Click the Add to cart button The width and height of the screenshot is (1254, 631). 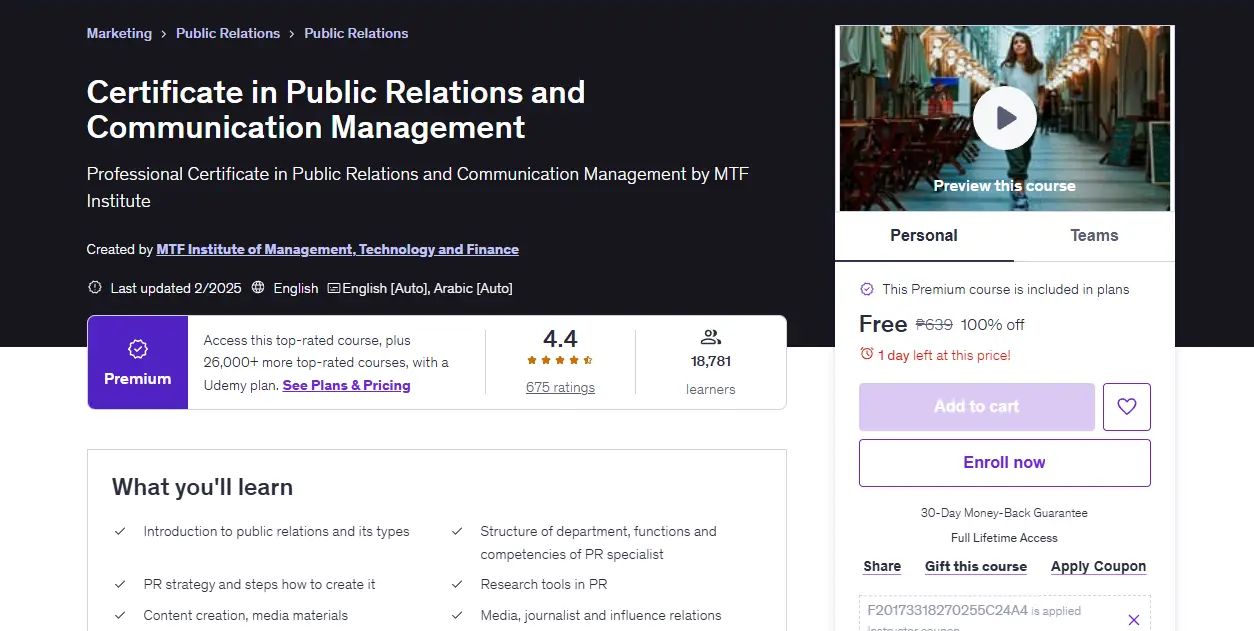(977, 407)
